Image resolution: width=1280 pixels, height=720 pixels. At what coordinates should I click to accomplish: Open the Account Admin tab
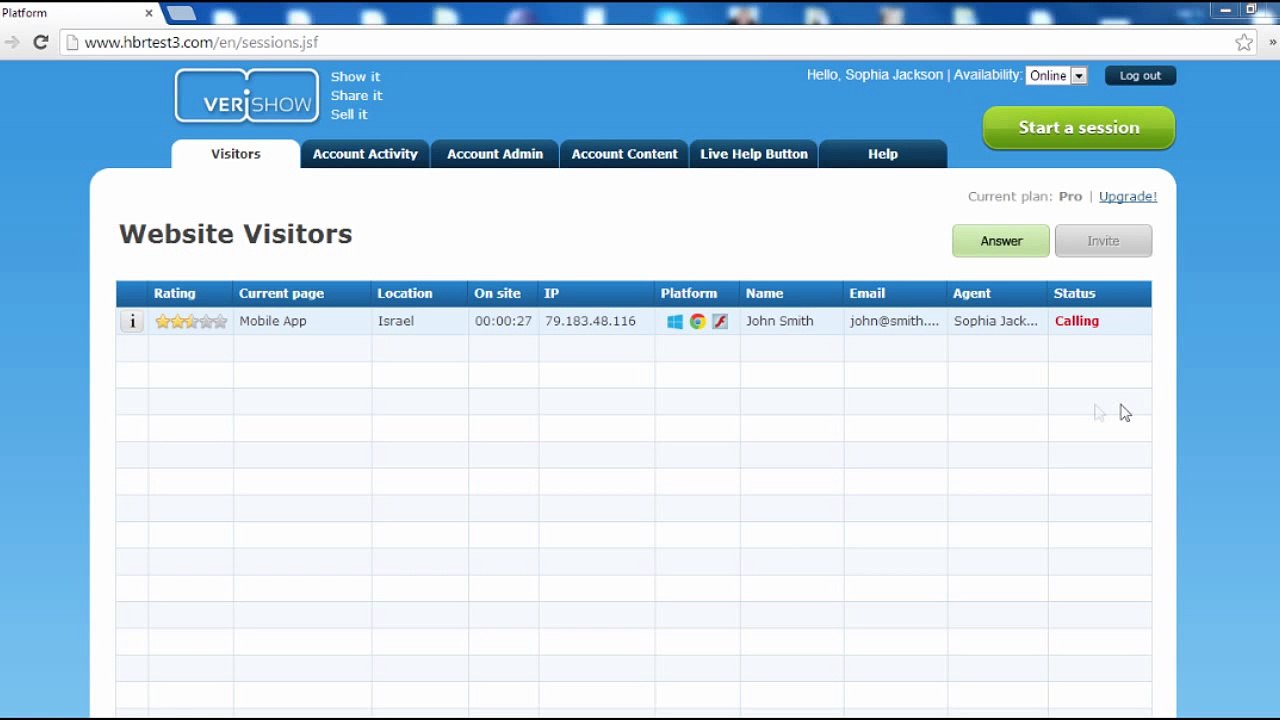[495, 154]
